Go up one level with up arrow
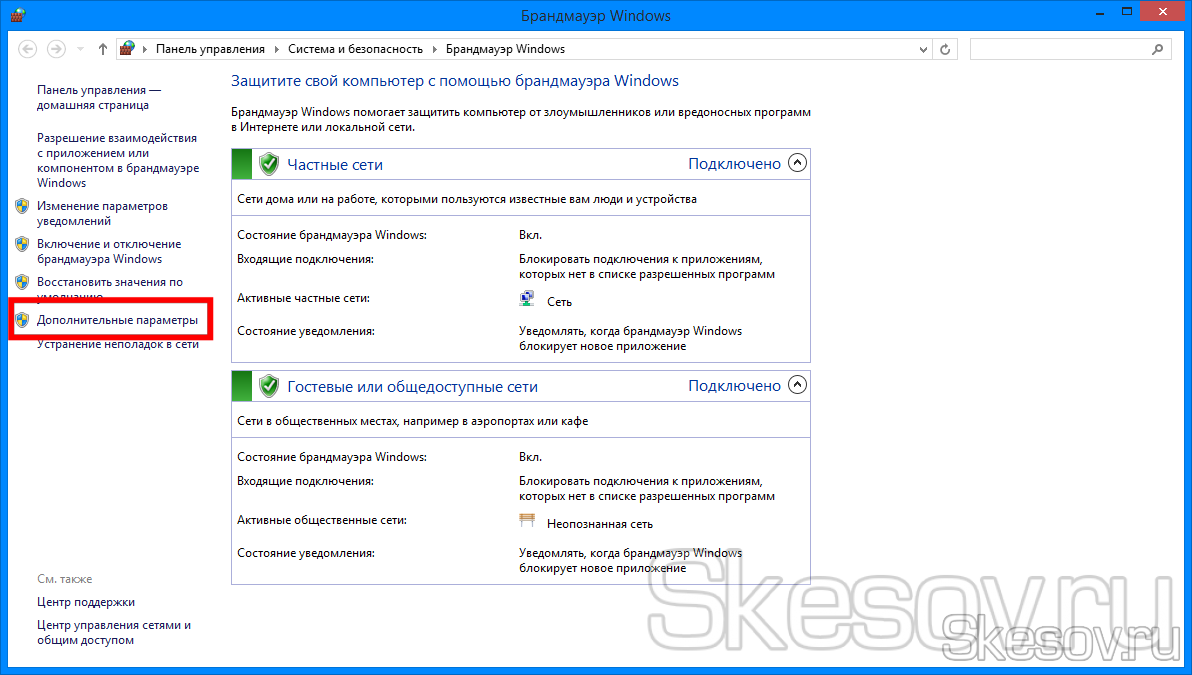 [103, 49]
